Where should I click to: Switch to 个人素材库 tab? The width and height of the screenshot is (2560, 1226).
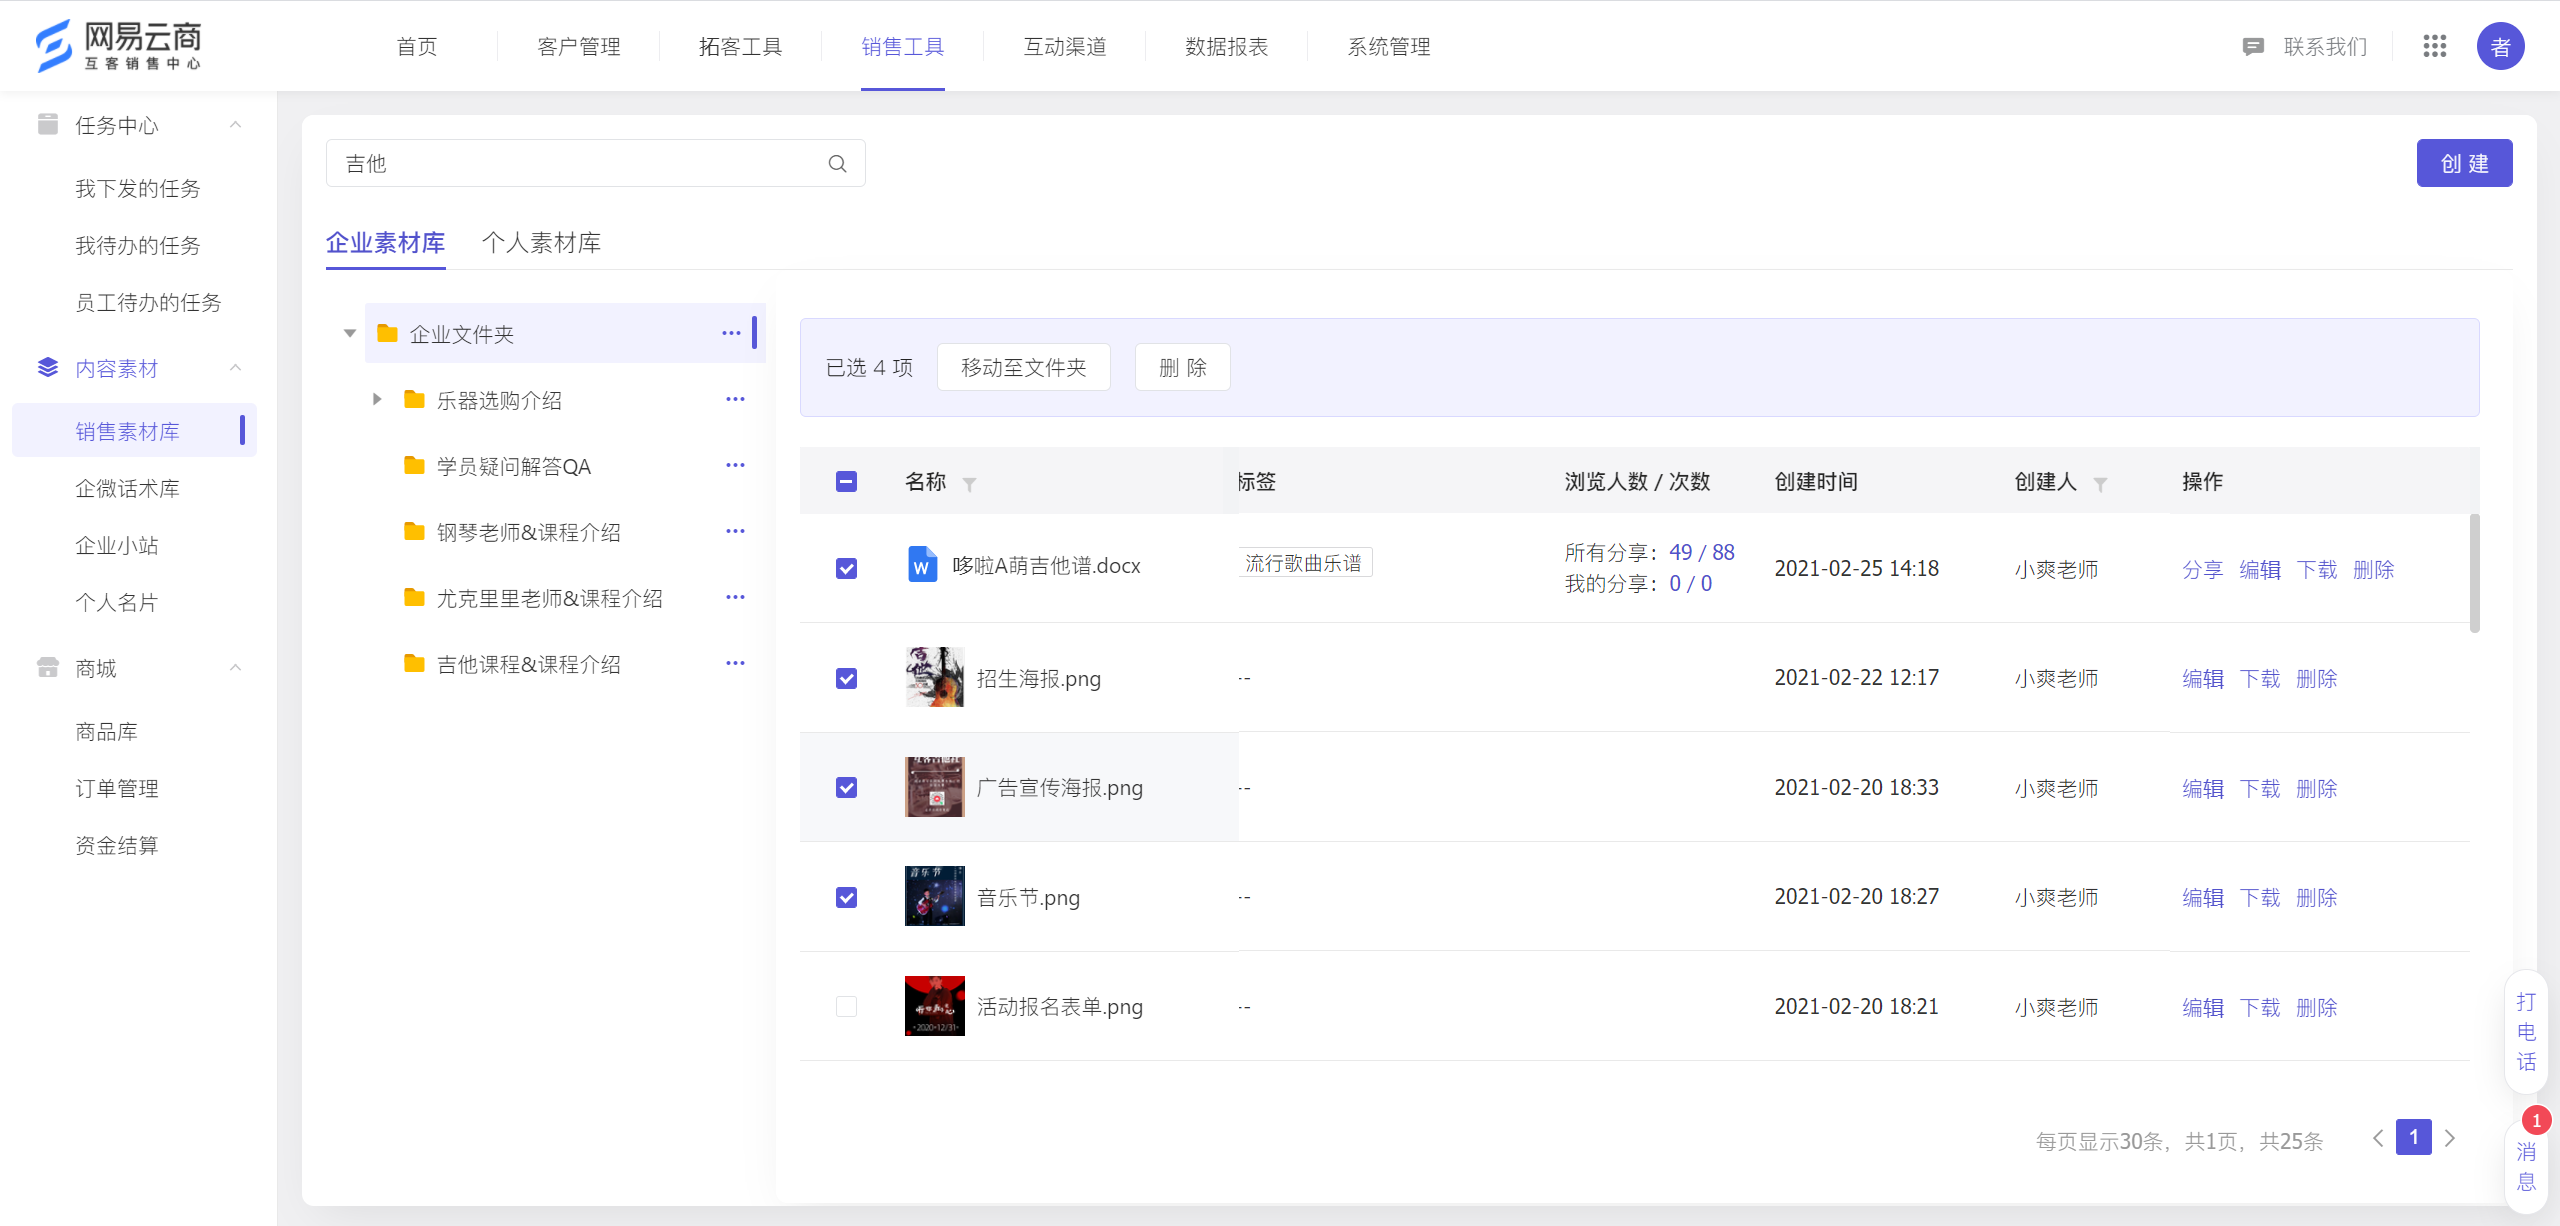(541, 242)
